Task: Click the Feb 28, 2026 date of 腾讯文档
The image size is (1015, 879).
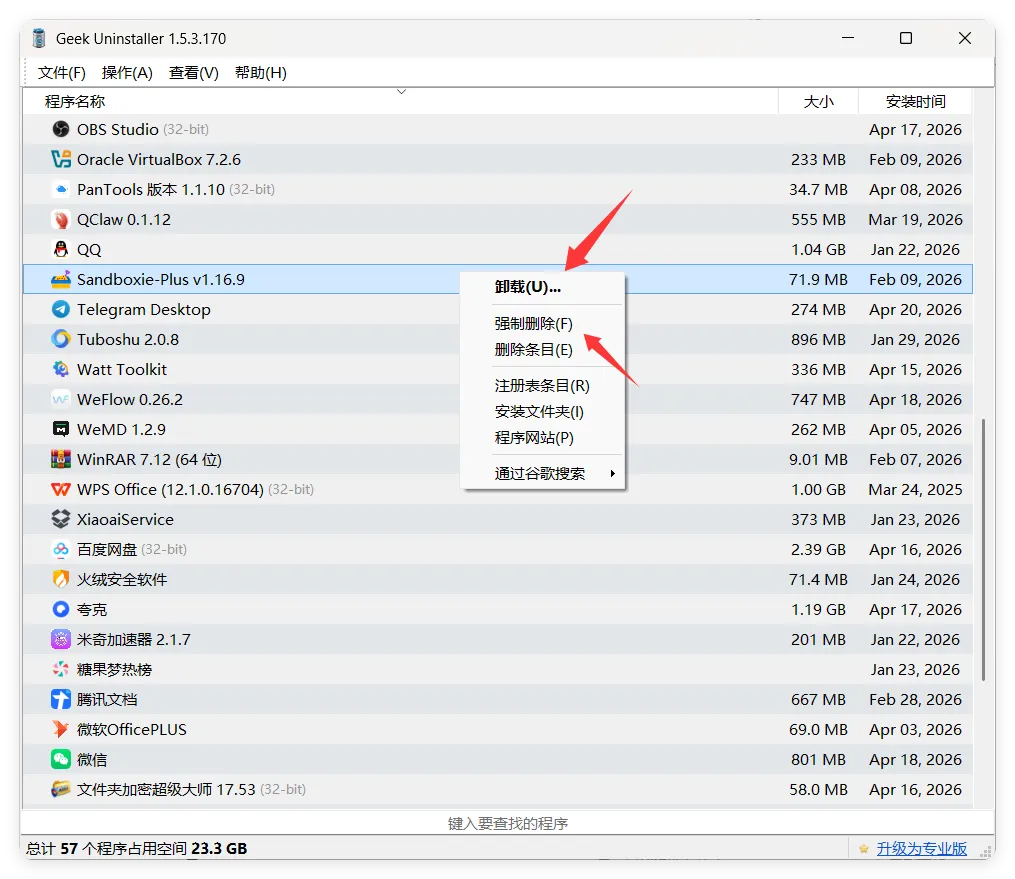Action: coord(915,699)
